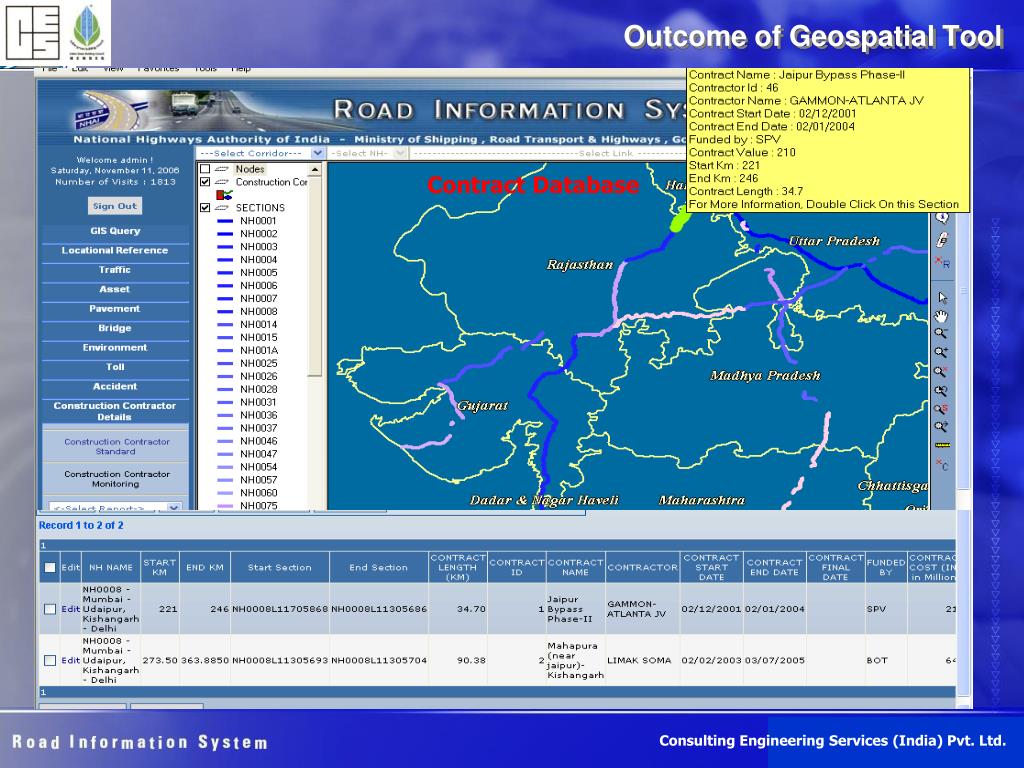Open the Select Link dropdown
This screenshot has height=768, width=1024.
point(549,153)
